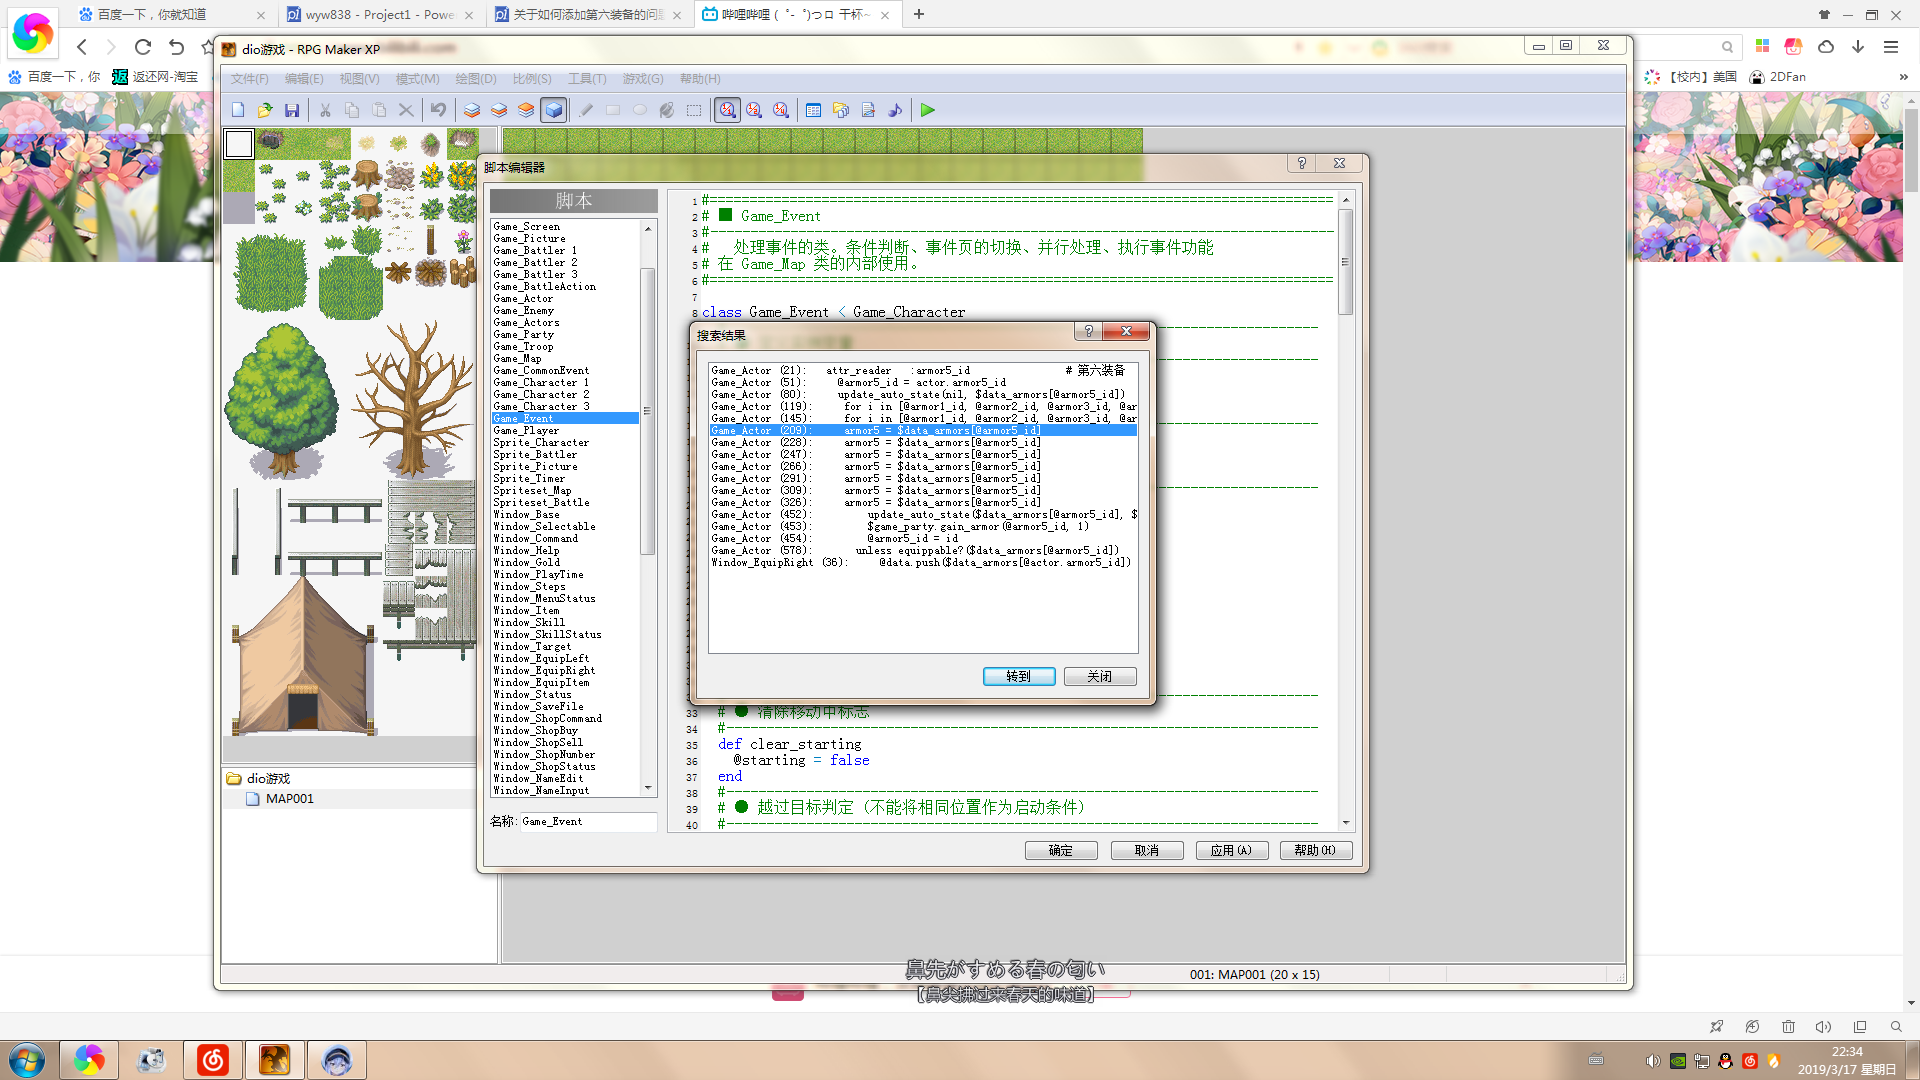The image size is (1920, 1080).
Task: Select Window_NameInput in script list
Action: click(565, 791)
